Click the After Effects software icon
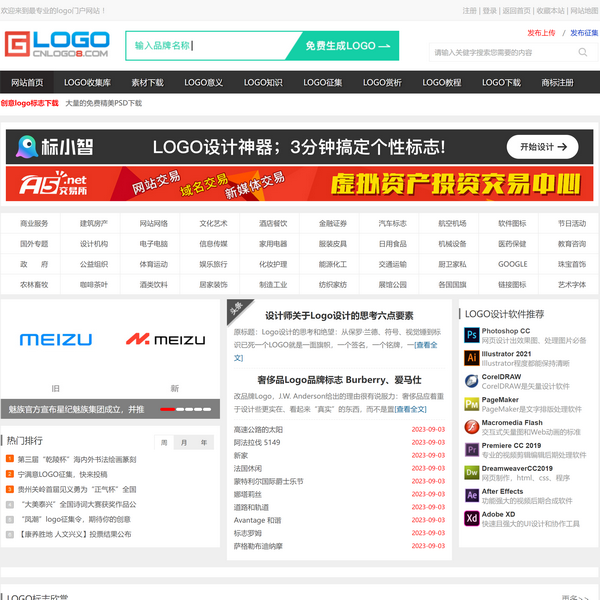600x600 pixels. 471,496
